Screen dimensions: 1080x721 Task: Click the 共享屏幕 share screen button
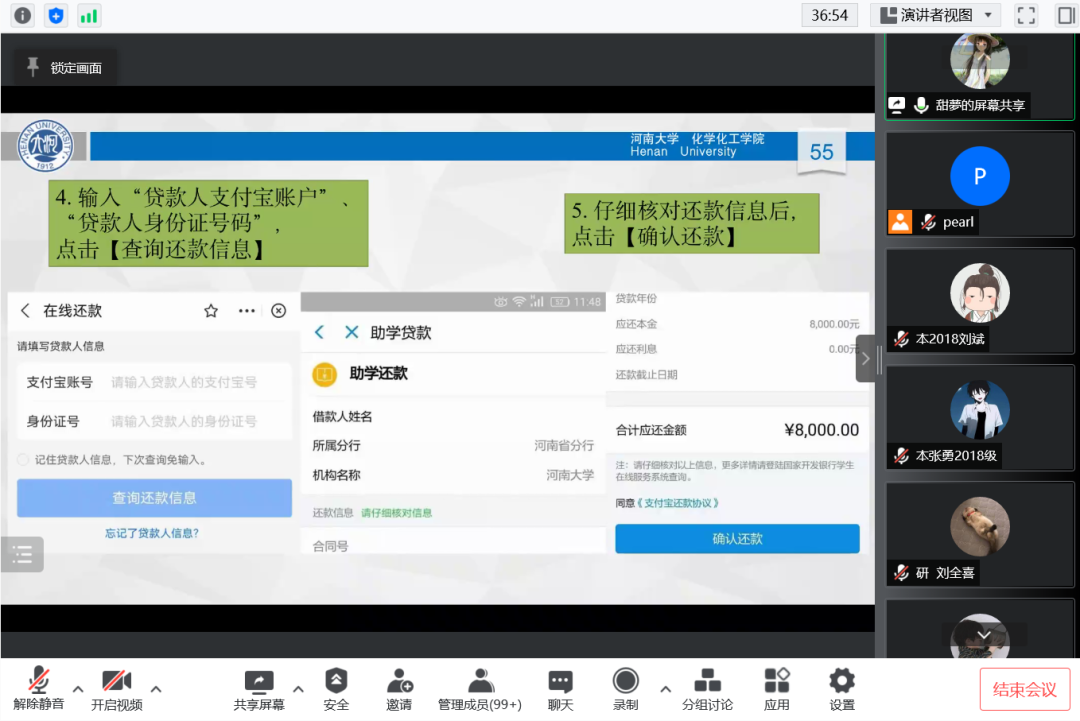tap(259, 689)
